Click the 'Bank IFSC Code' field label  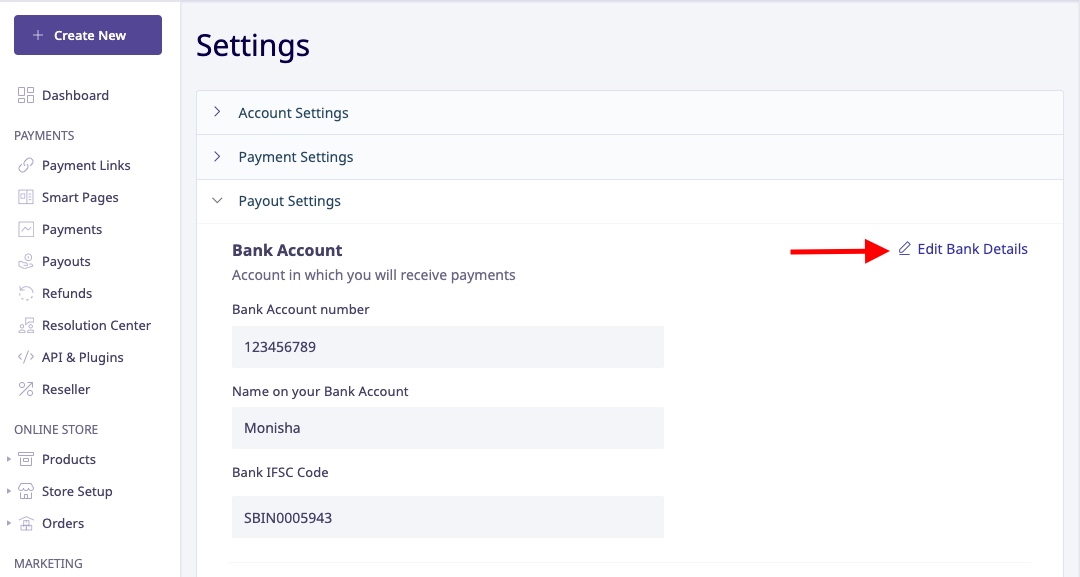click(x=280, y=472)
